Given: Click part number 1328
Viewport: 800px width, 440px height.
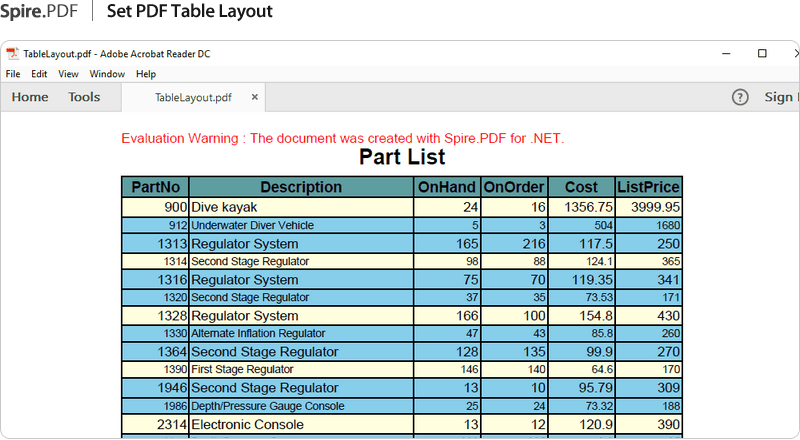Looking at the screenshot, I should [x=172, y=315].
